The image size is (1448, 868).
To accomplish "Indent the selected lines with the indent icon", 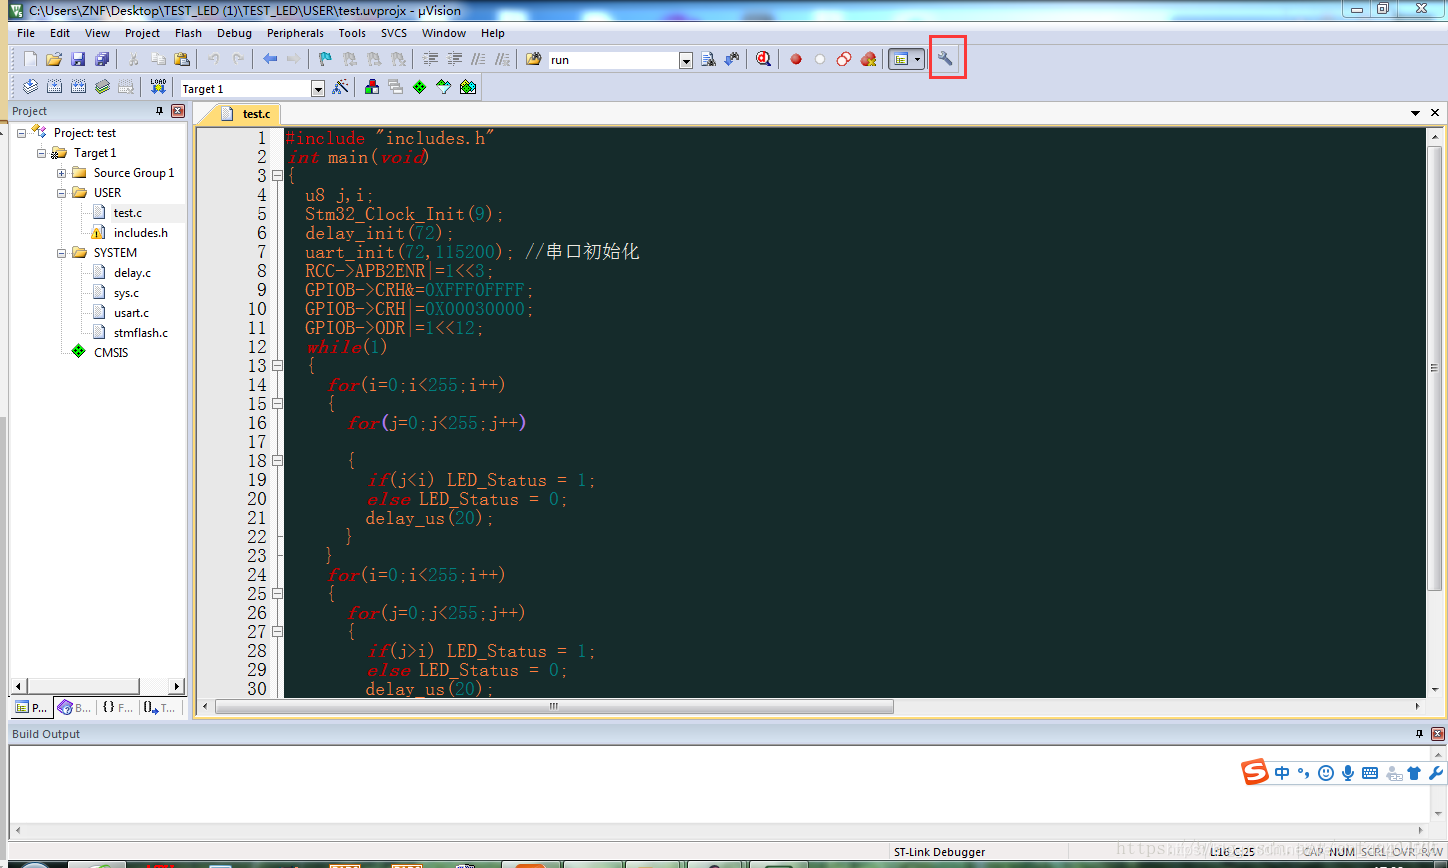I will point(431,59).
